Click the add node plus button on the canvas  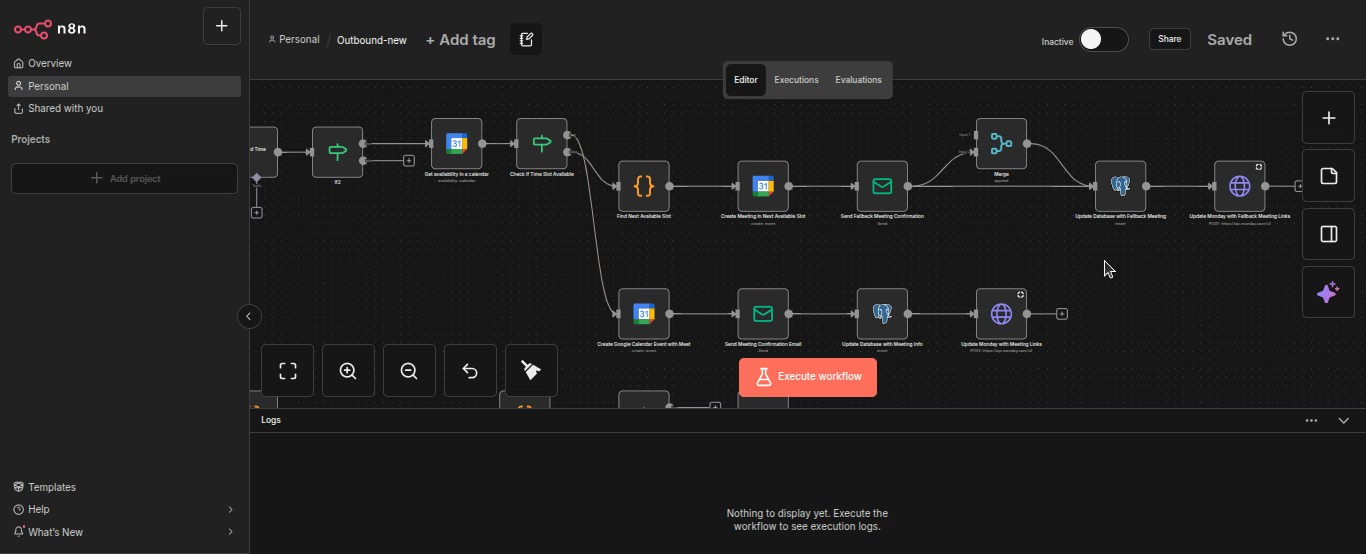(x=1329, y=118)
